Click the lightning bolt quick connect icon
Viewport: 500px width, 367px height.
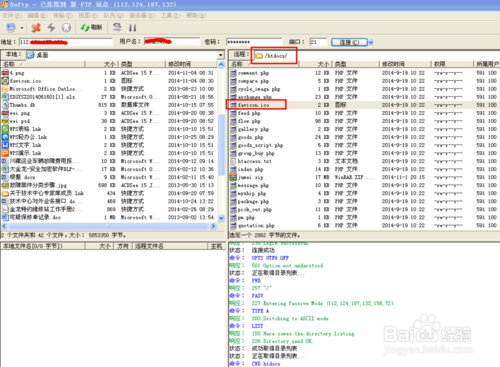51,28
